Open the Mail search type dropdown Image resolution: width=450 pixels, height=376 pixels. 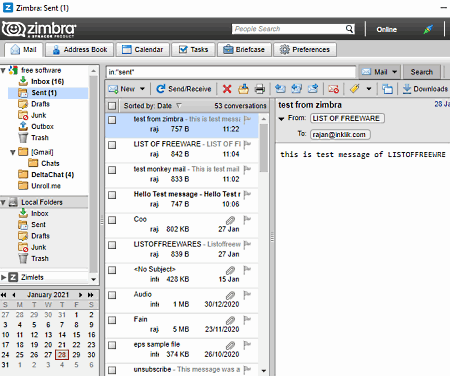(x=395, y=72)
